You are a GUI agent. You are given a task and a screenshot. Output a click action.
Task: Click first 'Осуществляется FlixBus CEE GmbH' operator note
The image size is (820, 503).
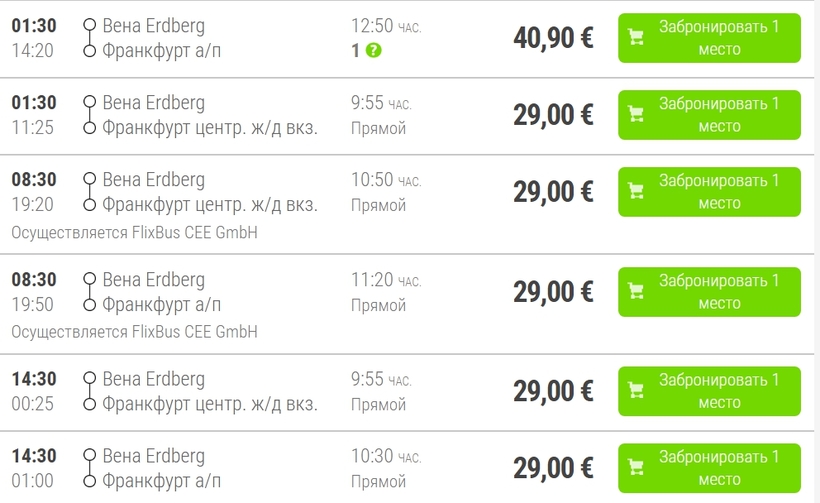pyautogui.click(x=134, y=232)
